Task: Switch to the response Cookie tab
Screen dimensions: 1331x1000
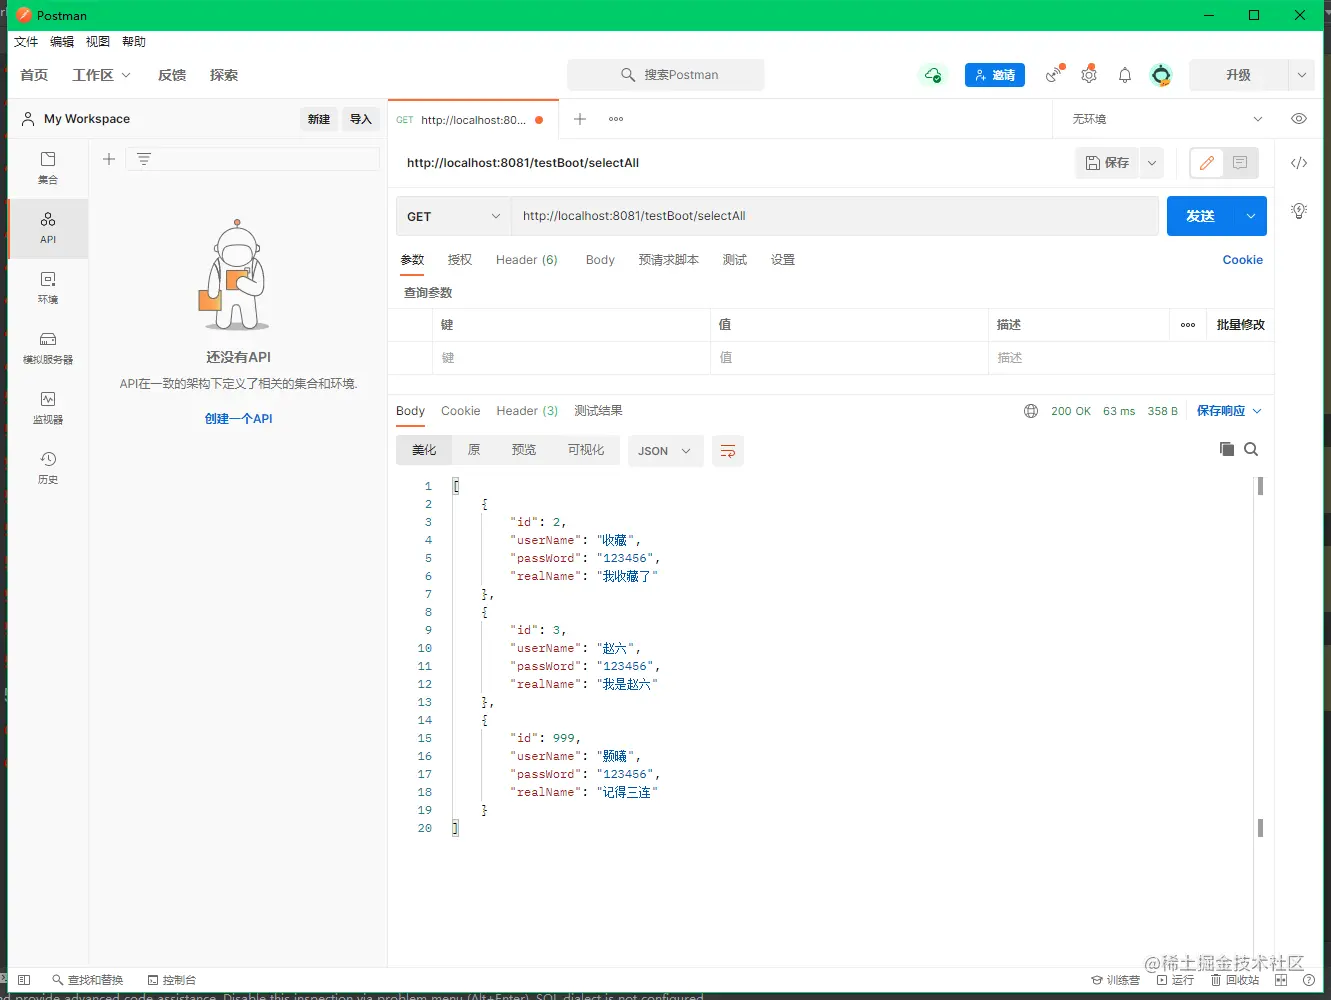Action: click(x=461, y=411)
